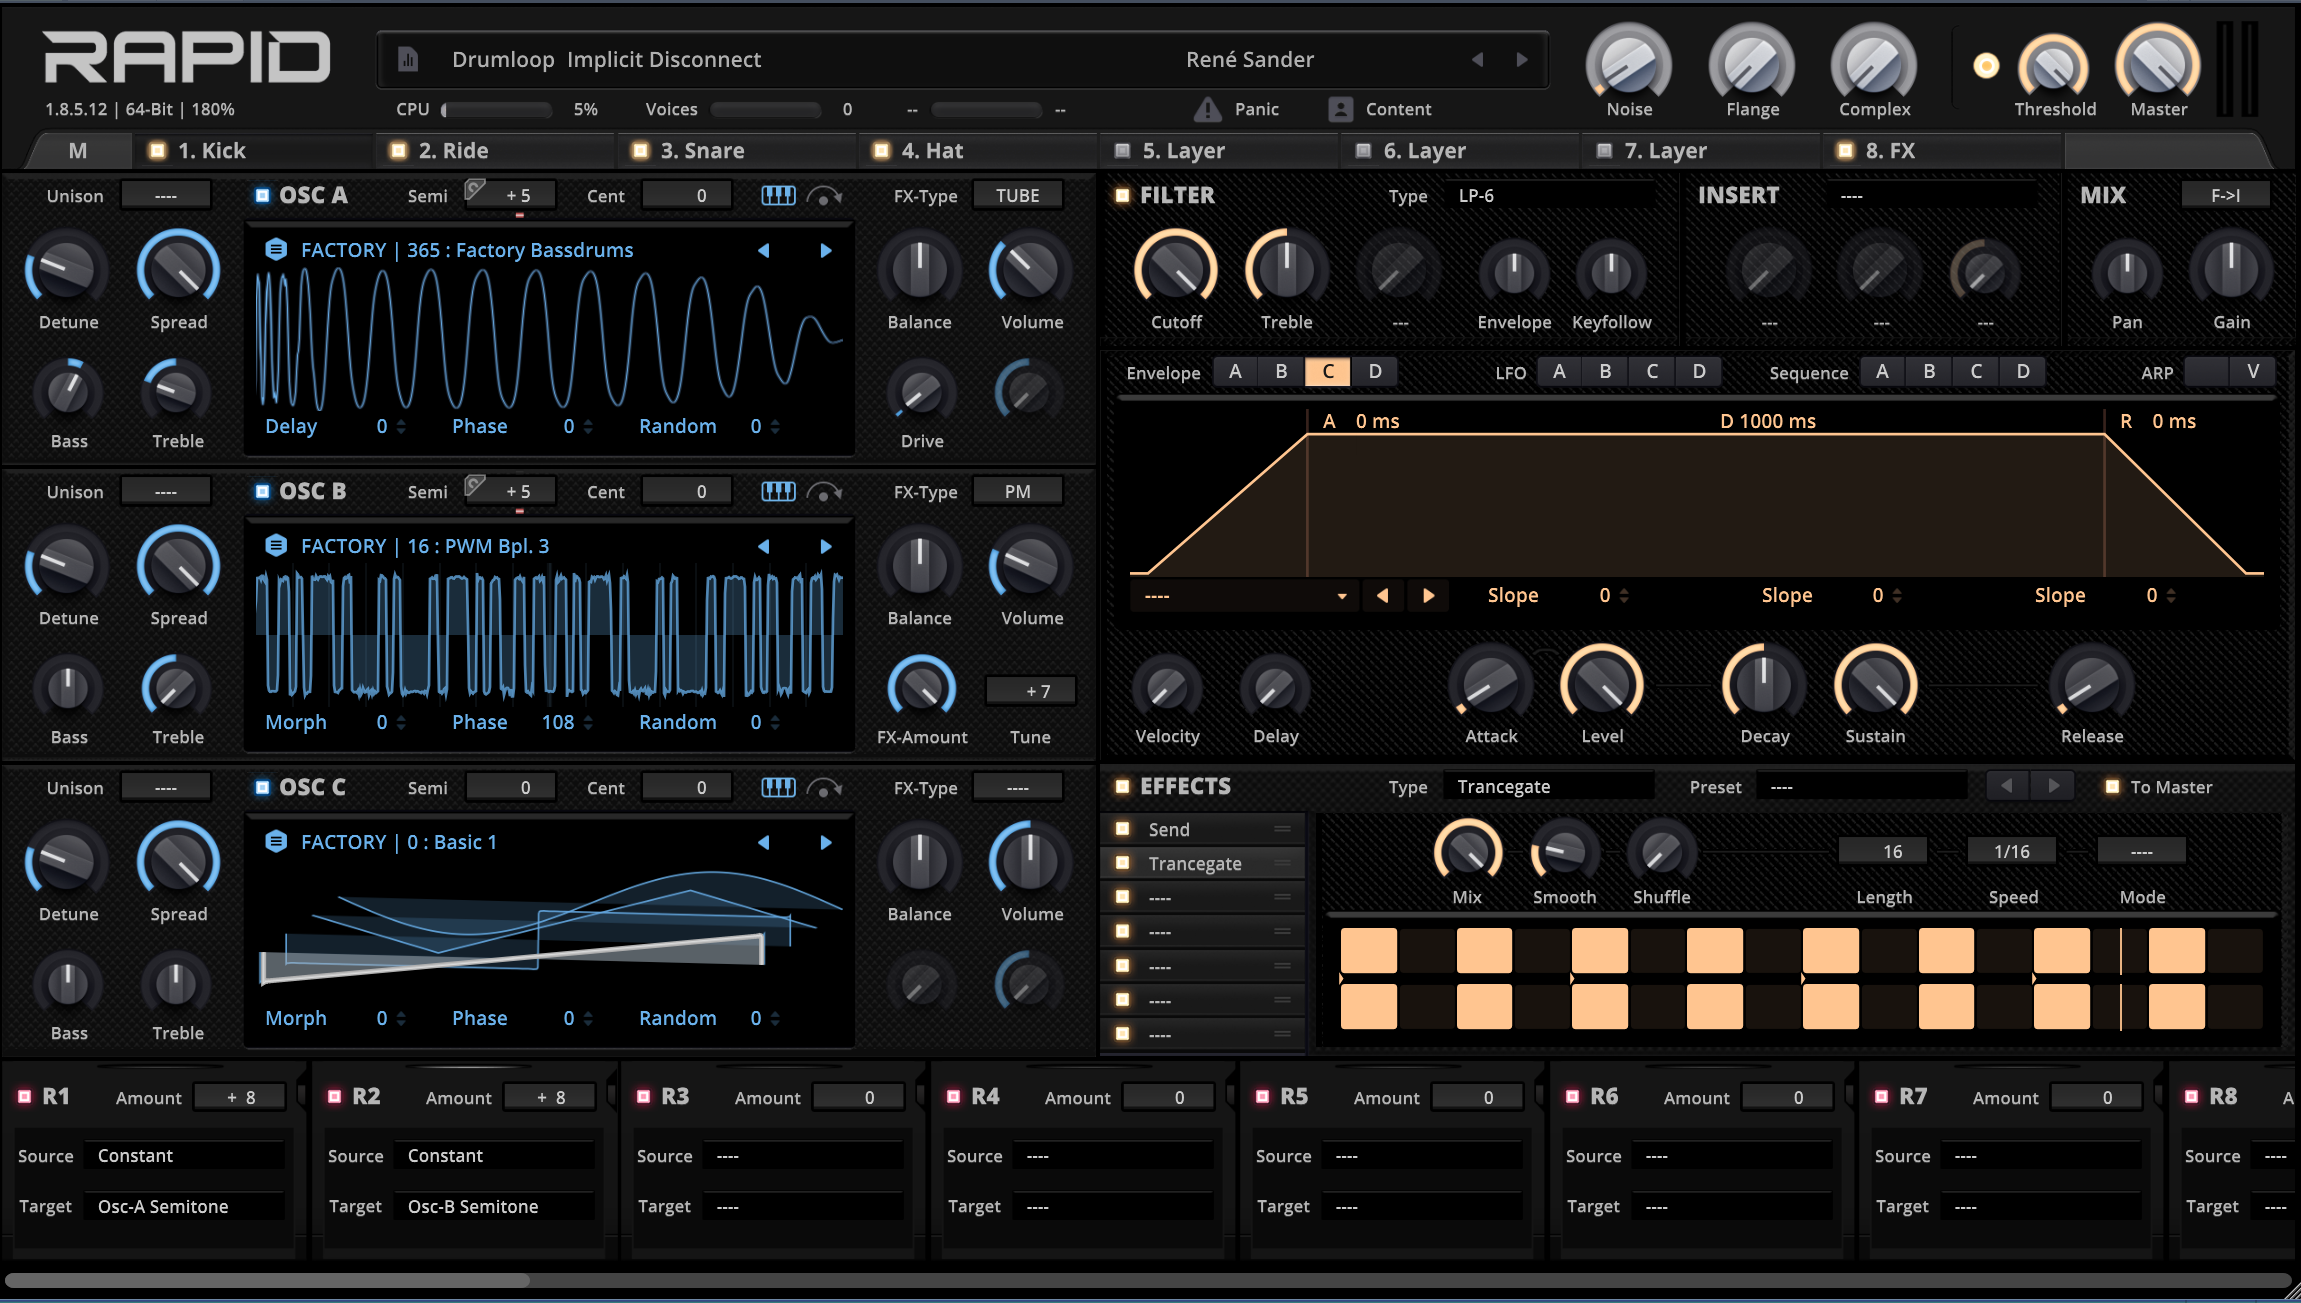This screenshot has width=2301, height=1303.
Task: Open the Filter Type LP-6 dropdown
Action: point(1551,196)
